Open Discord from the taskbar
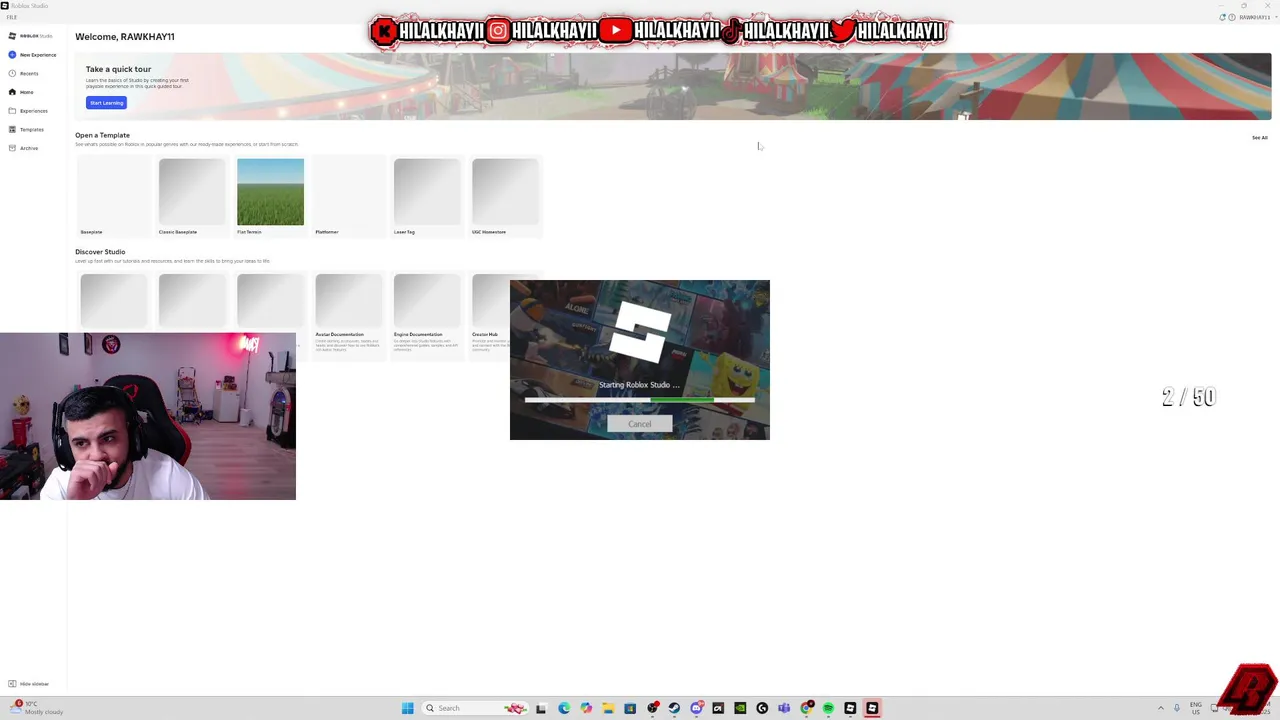Image resolution: width=1280 pixels, height=720 pixels. click(696, 708)
